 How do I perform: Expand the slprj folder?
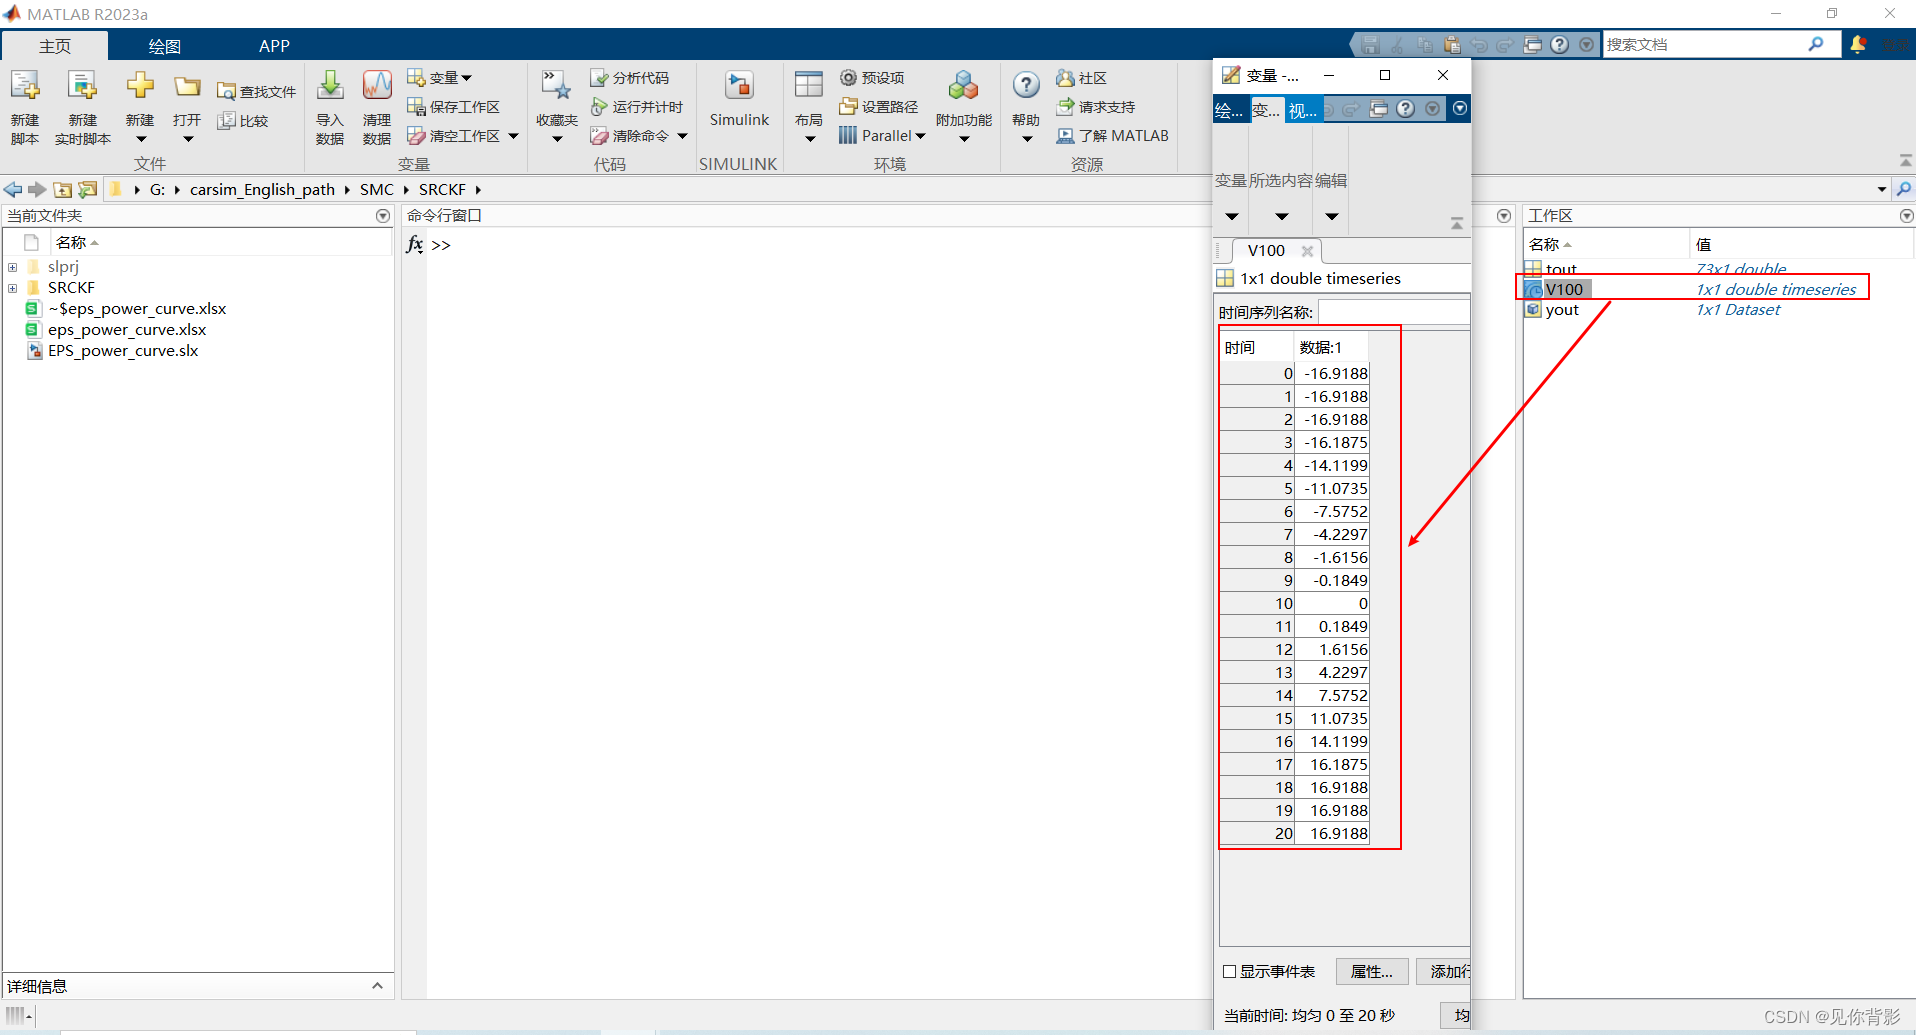(13, 267)
